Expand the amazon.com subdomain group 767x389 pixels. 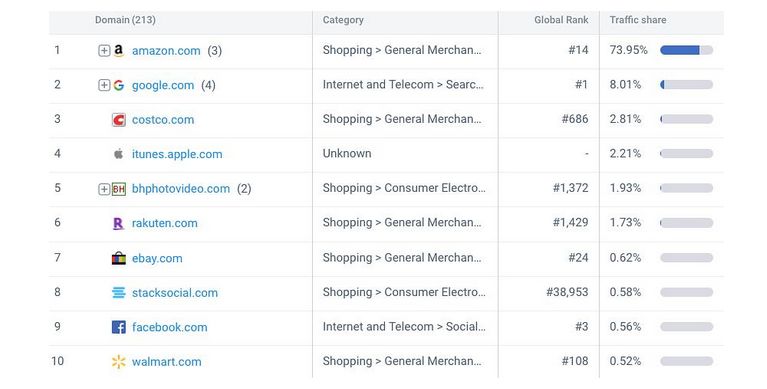click(x=104, y=51)
